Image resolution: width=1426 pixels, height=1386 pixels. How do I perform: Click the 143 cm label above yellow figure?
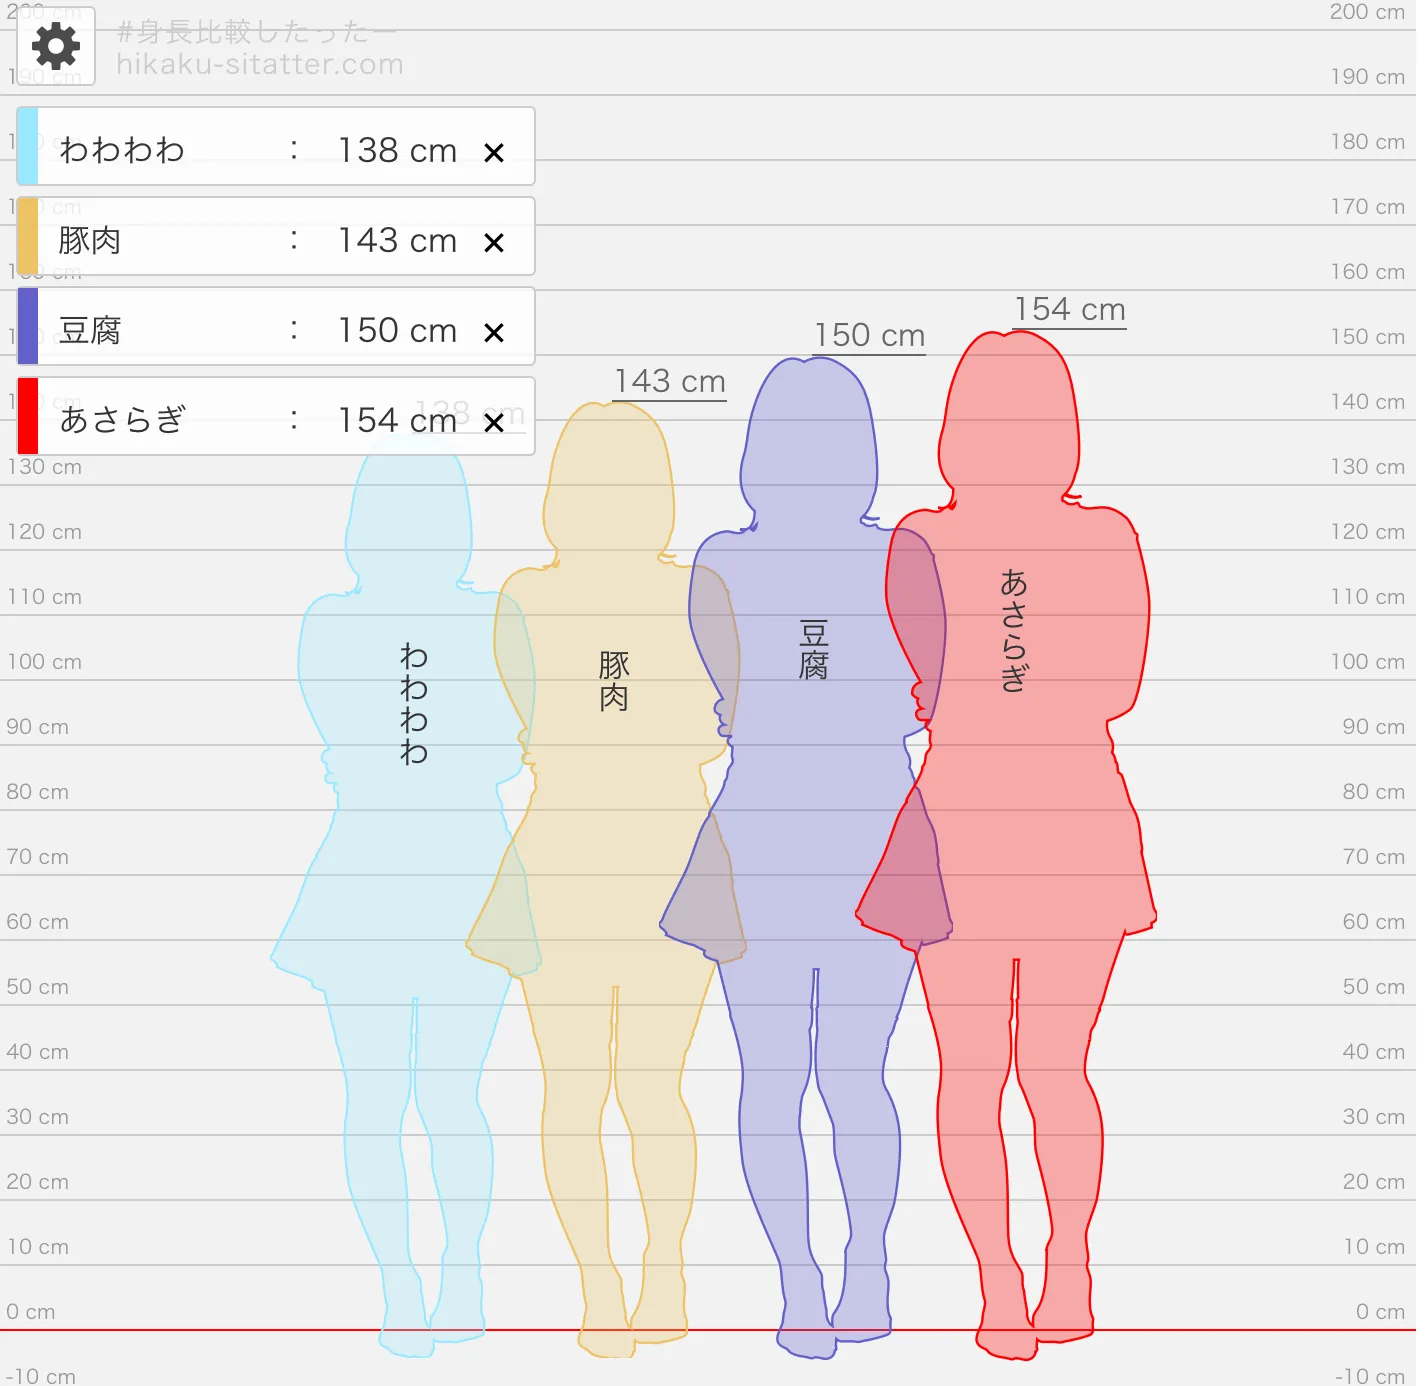click(x=669, y=382)
